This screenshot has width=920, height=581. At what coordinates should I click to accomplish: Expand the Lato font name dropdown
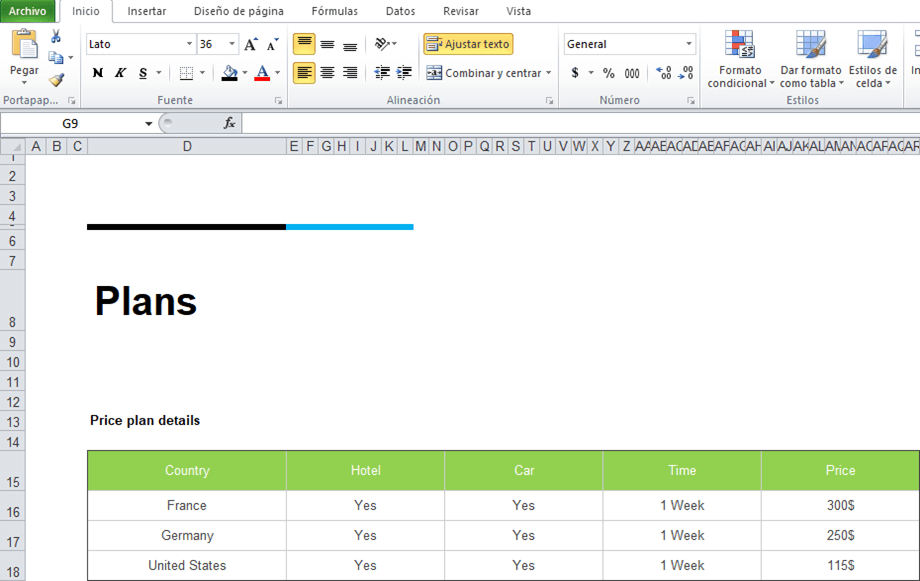pyautogui.click(x=189, y=44)
